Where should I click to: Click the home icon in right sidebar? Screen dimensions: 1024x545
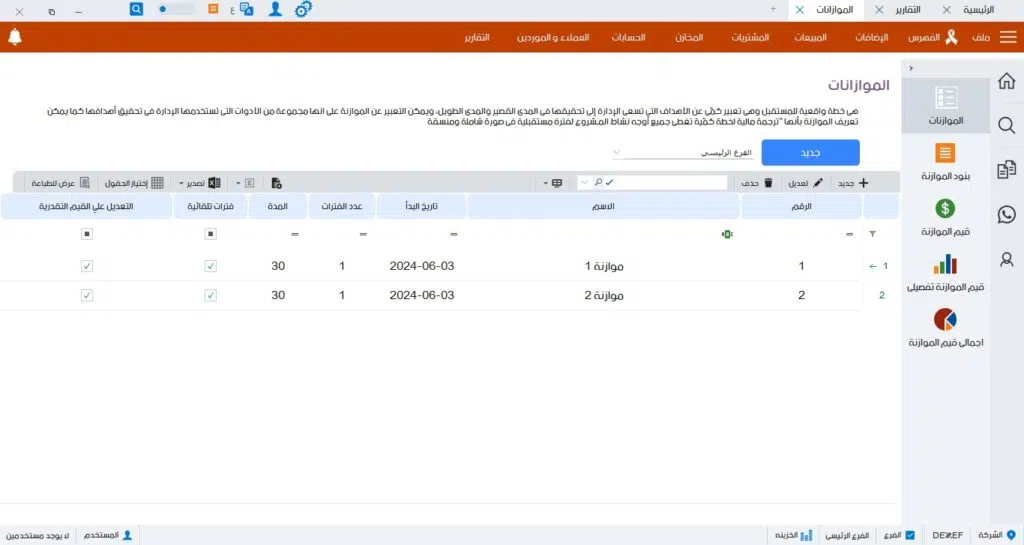tap(1006, 81)
